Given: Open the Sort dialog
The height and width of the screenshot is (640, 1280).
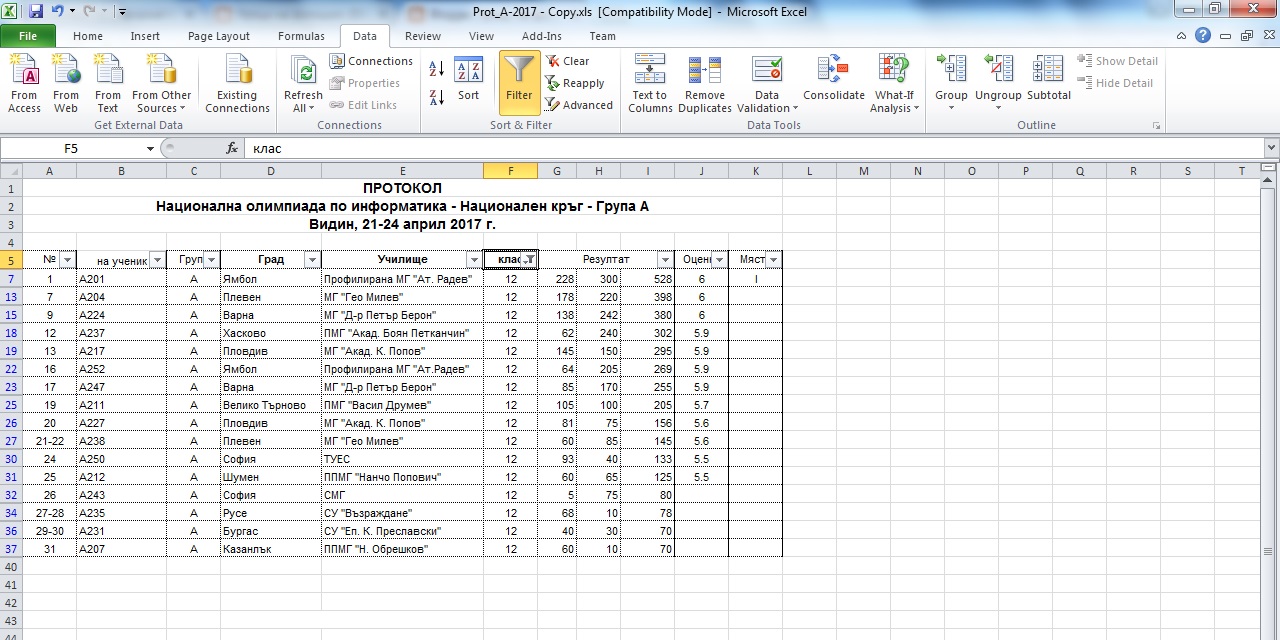Looking at the screenshot, I should coord(469,83).
